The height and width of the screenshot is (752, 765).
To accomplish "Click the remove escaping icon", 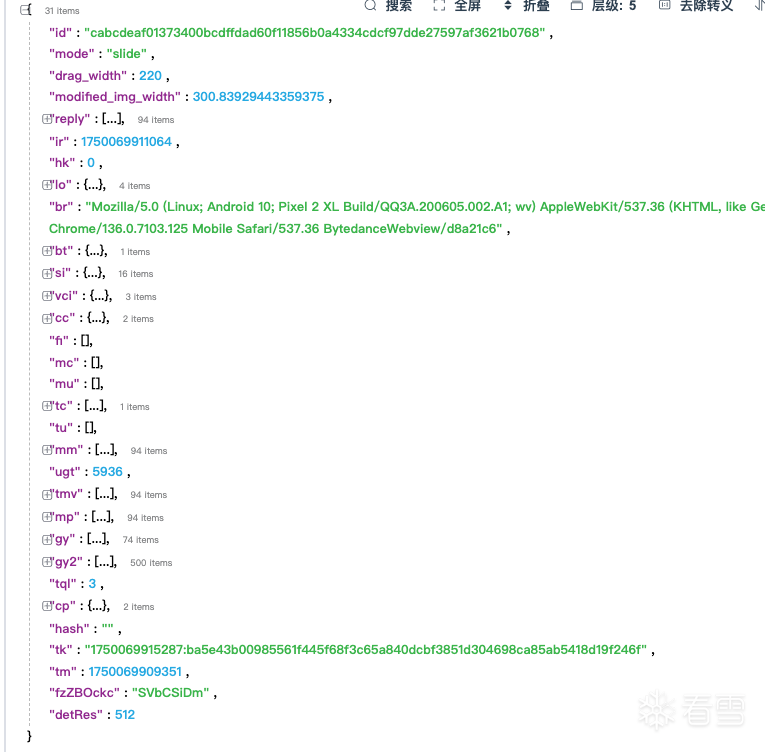I will [664, 5].
